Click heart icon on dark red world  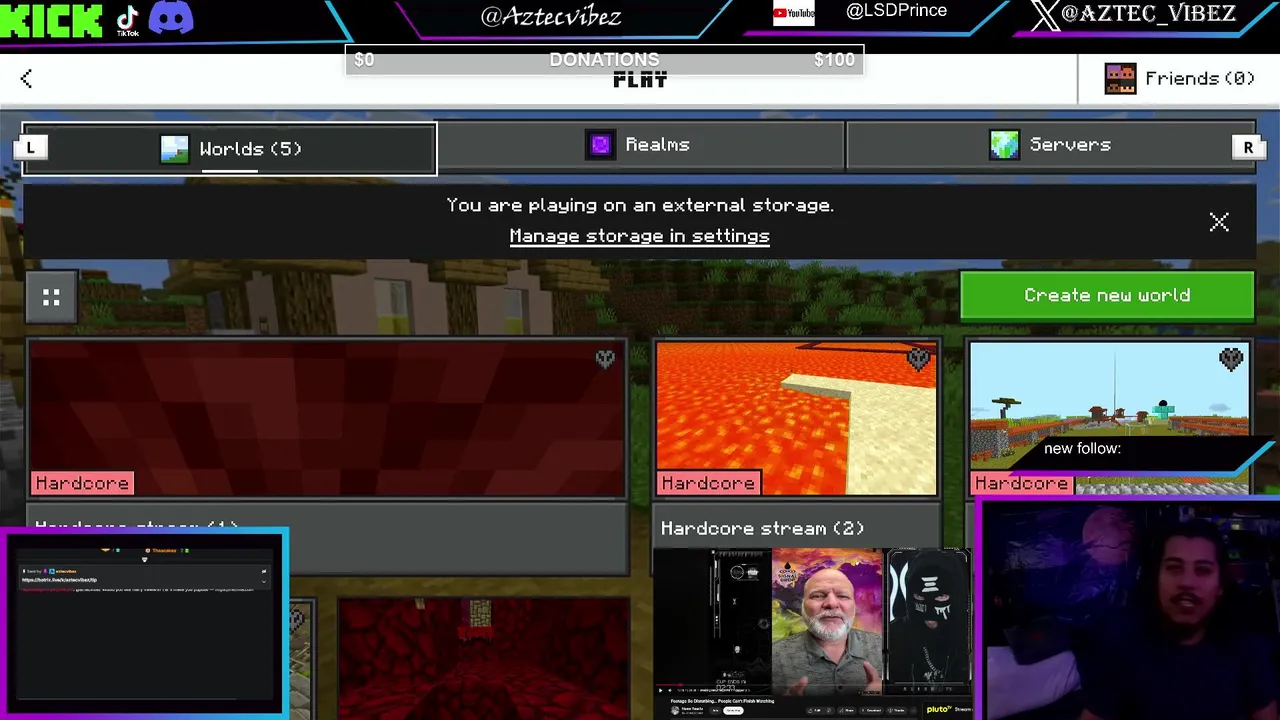pos(605,359)
